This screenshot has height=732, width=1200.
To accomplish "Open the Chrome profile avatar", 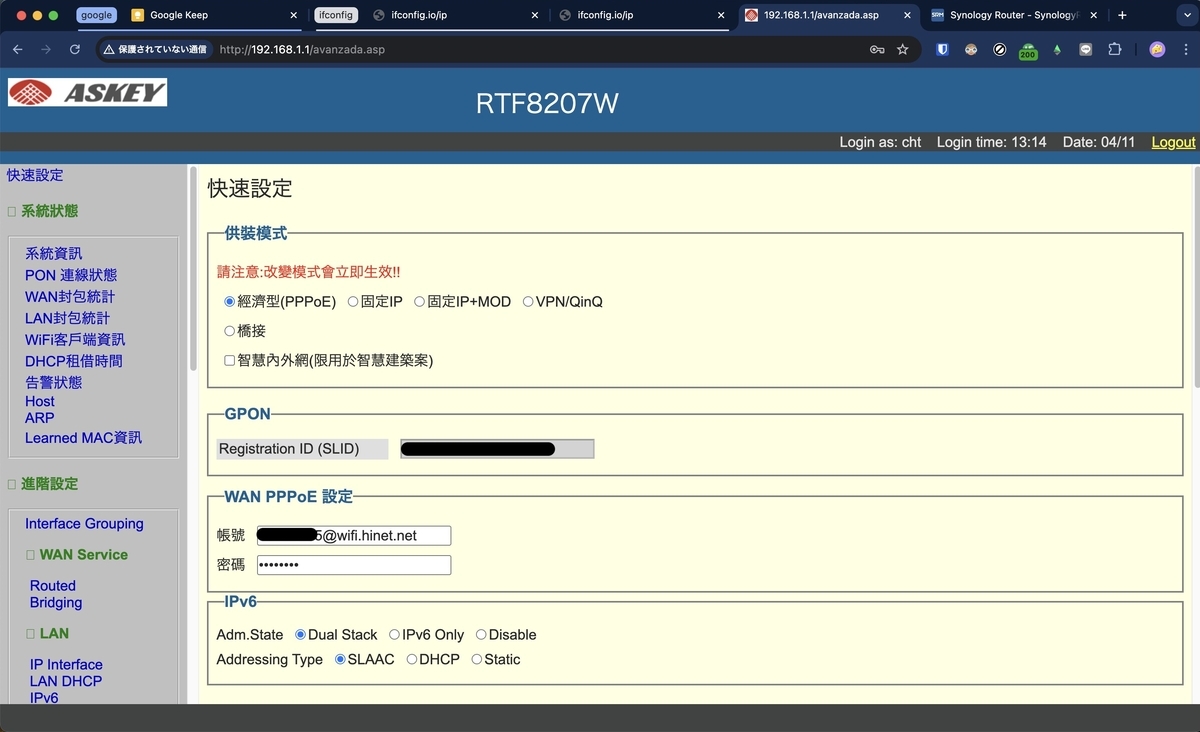I will point(1157,49).
